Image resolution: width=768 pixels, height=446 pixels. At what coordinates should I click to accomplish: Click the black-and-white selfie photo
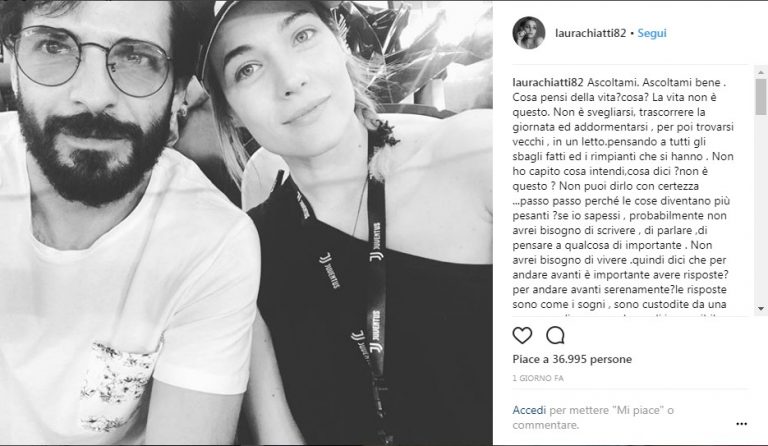click(246, 223)
